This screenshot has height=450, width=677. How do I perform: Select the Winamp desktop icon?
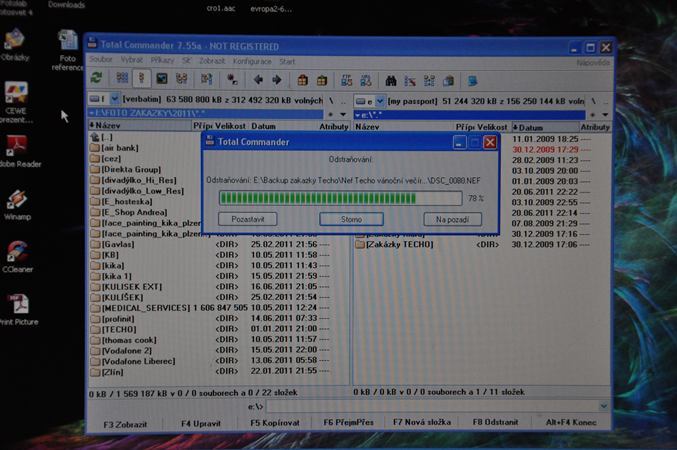(x=17, y=205)
